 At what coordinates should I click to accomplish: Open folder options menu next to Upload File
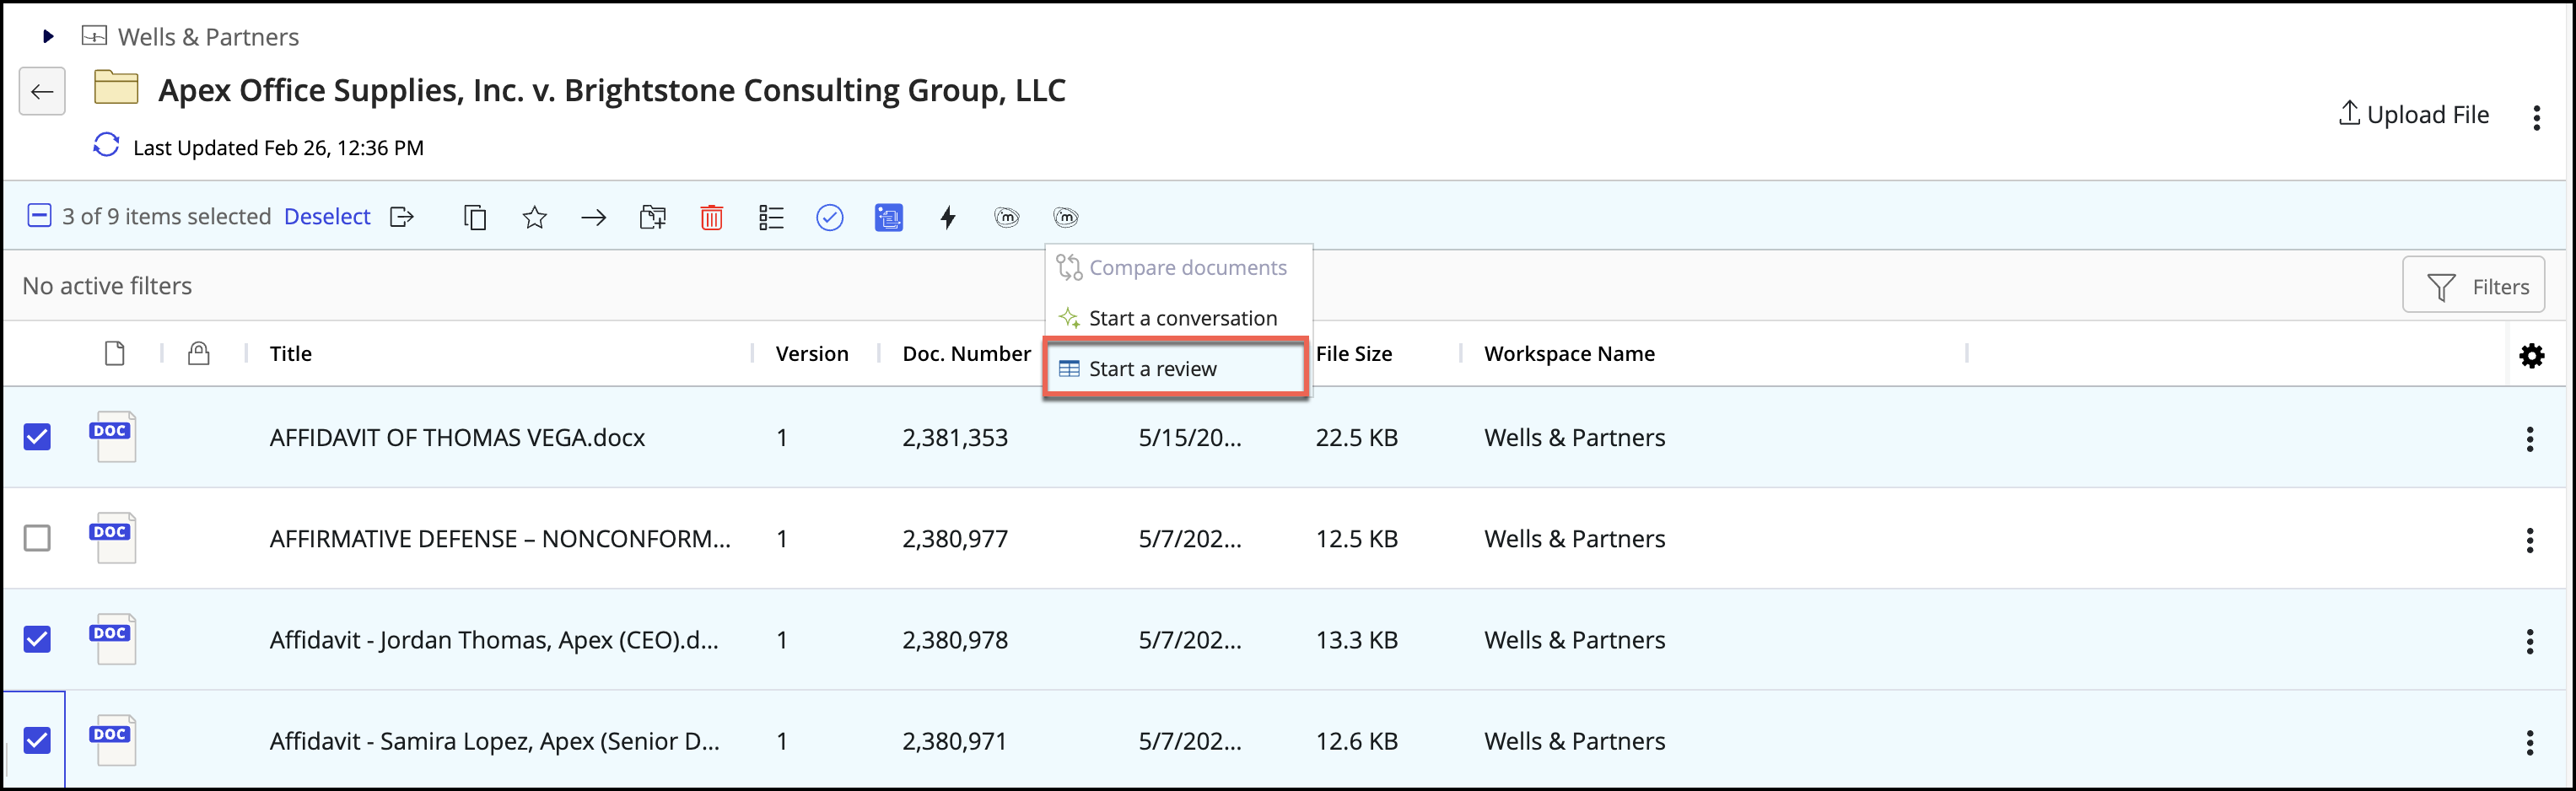pyautogui.click(x=2536, y=118)
